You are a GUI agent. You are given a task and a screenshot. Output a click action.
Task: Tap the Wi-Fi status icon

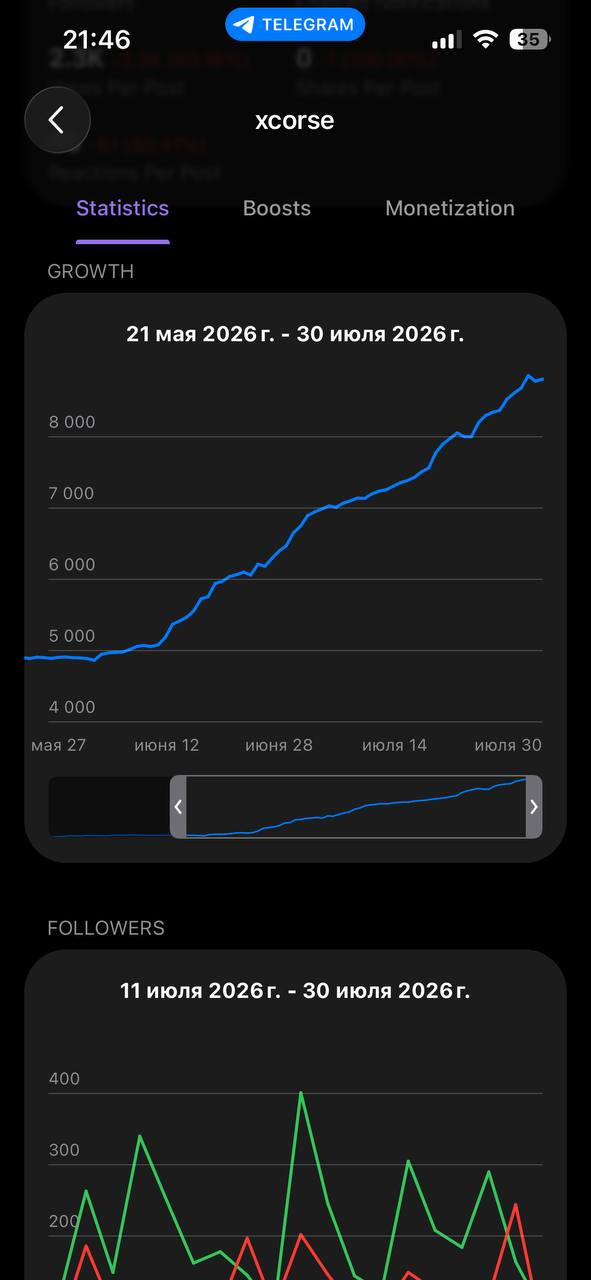pos(486,39)
